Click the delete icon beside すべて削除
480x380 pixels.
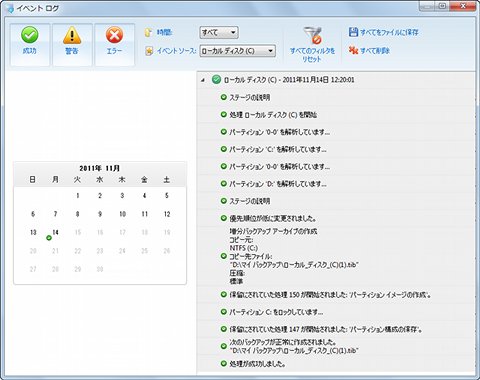pyautogui.click(x=353, y=50)
